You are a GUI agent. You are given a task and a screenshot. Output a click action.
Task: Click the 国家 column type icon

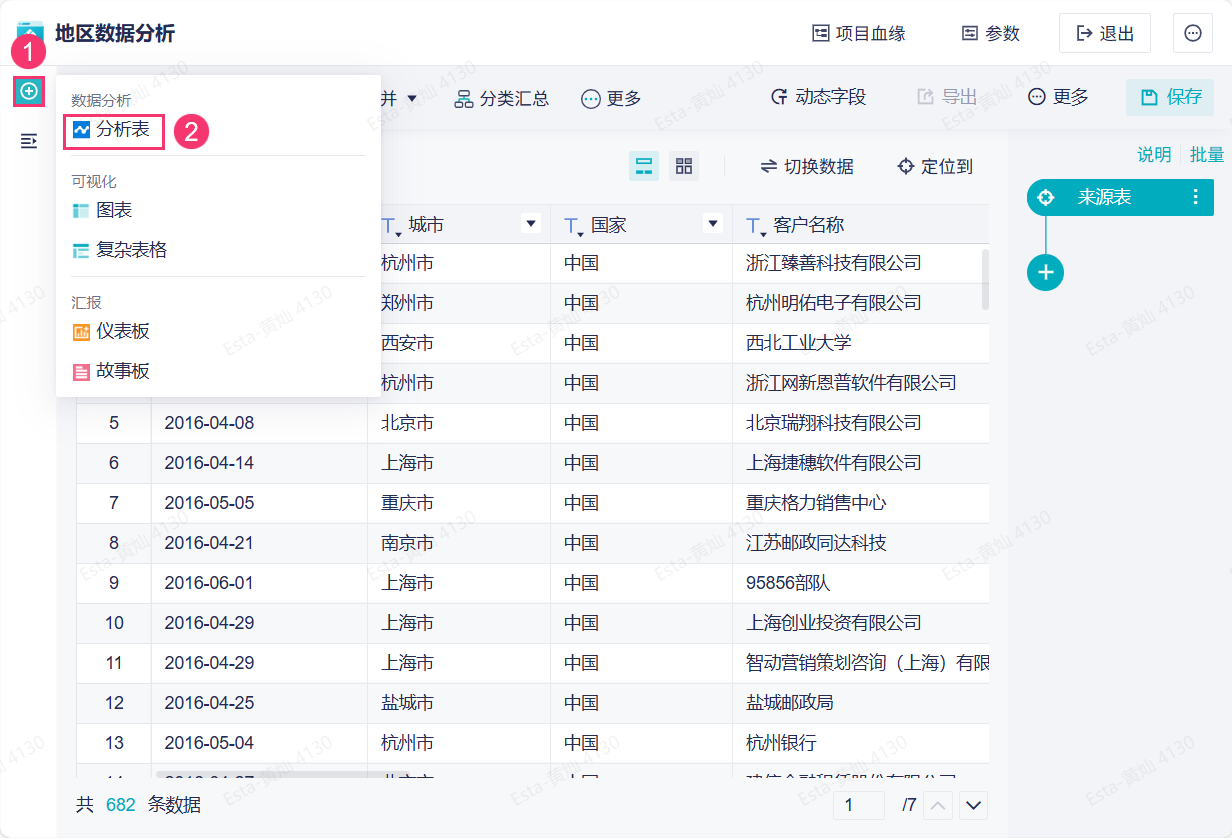[x=573, y=227]
